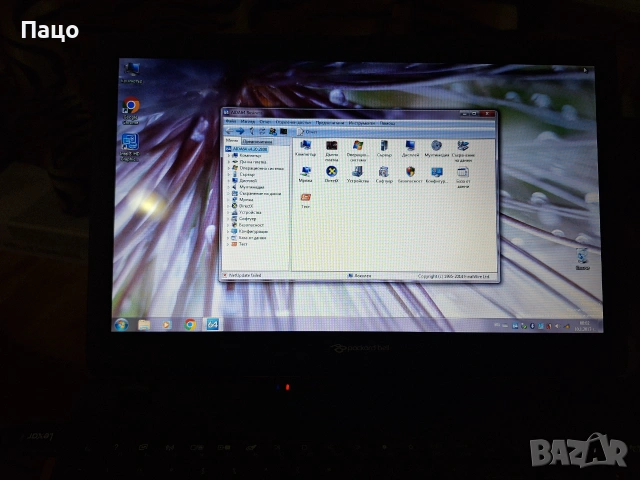Click the users toolbar icon
This screenshot has width=640, height=480.
[272, 131]
